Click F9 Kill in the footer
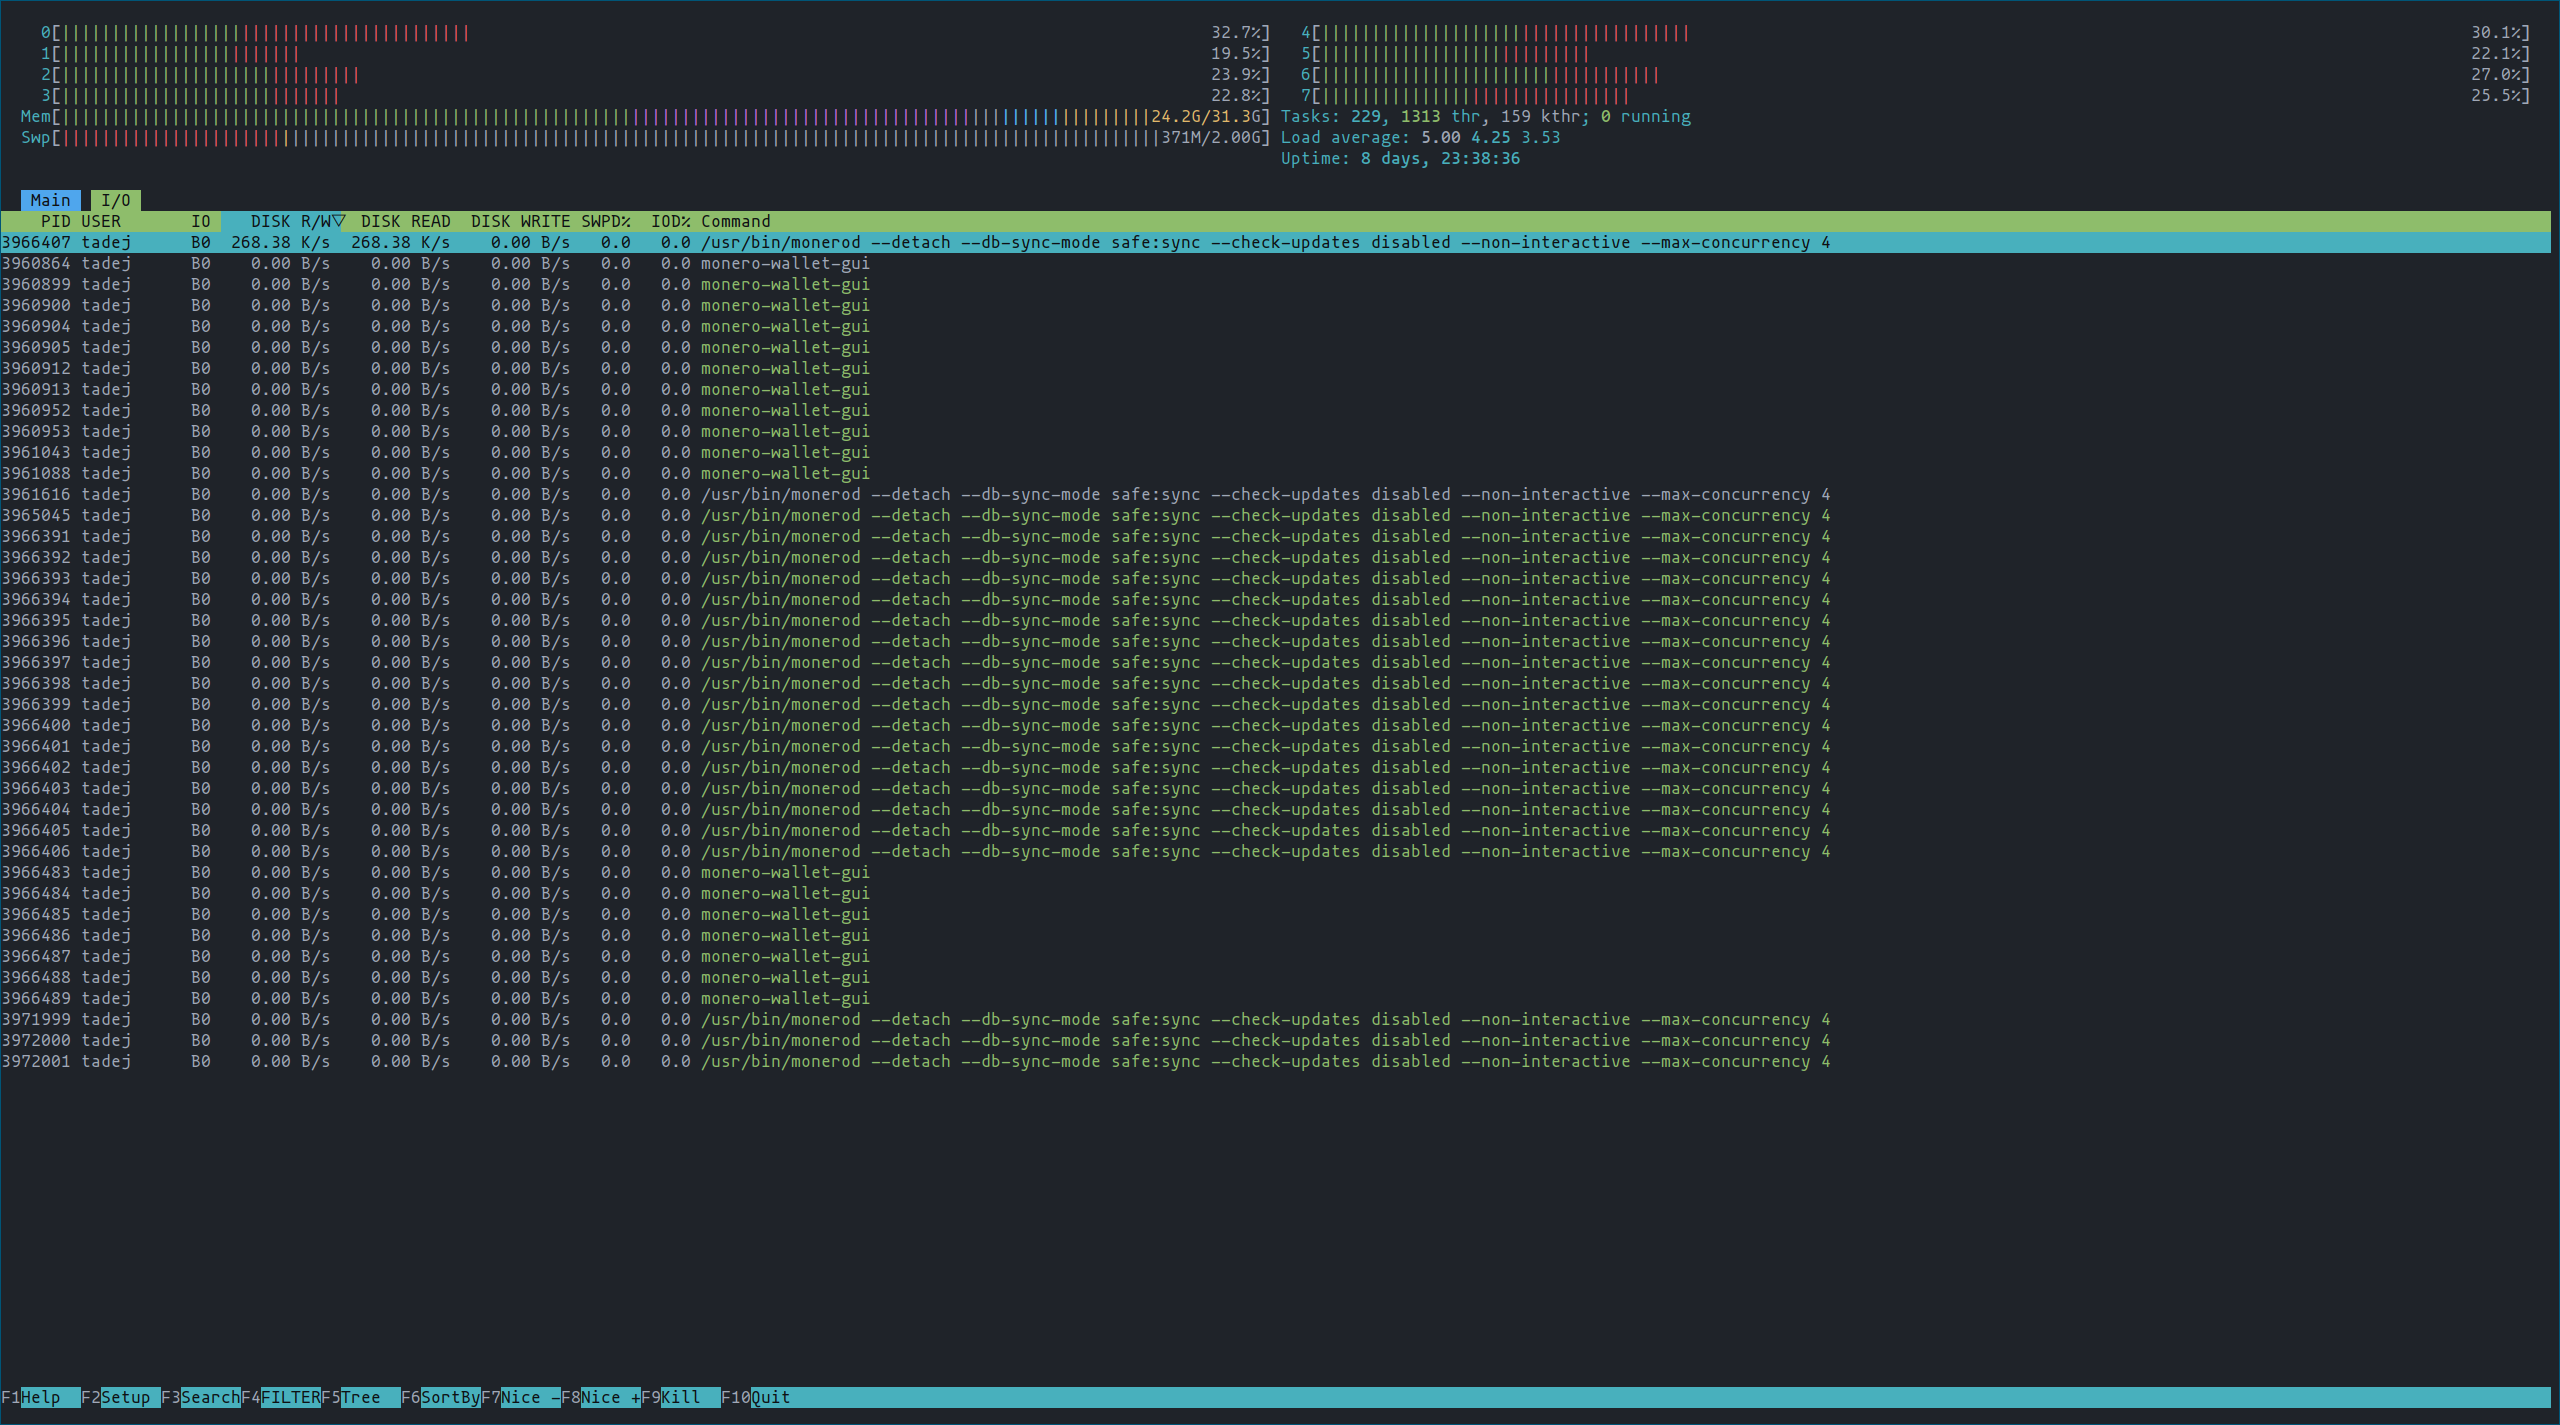 click(680, 1397)
